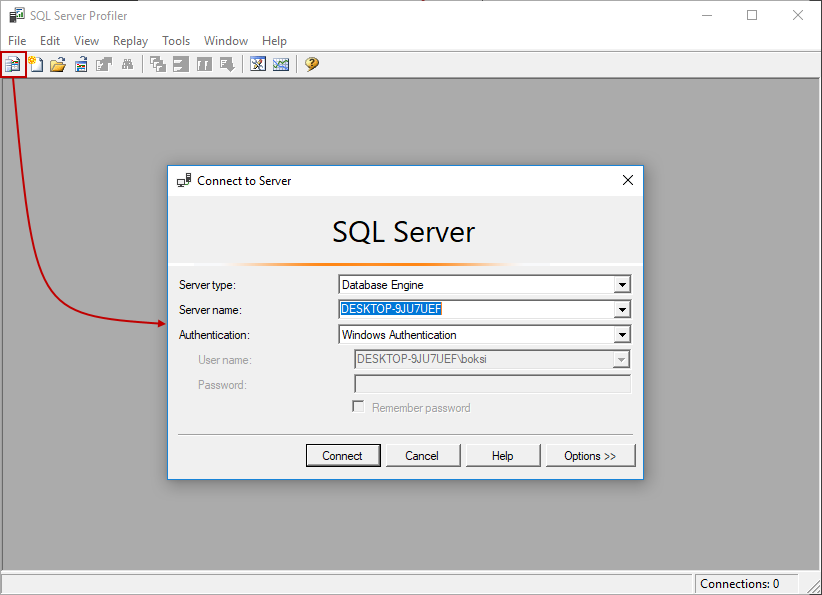
Task: Click the Options >> button
Action: pos(590,456)
